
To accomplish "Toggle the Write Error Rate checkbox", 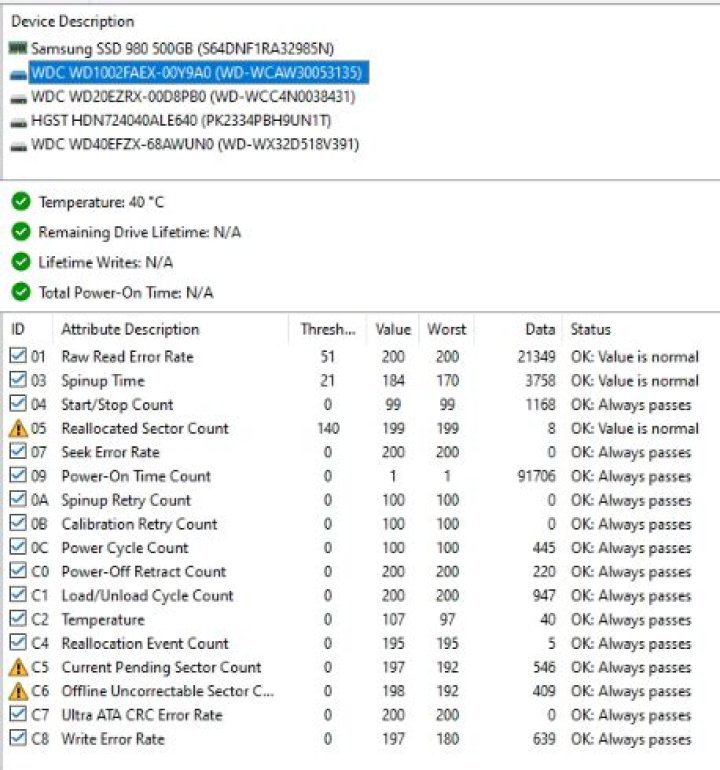I will click(18, 738).
